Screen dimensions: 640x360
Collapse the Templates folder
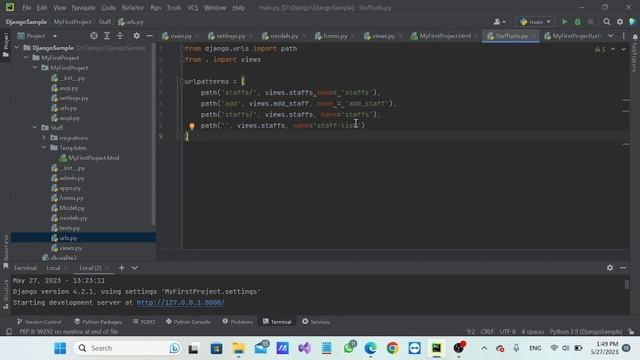click(44, 147)
